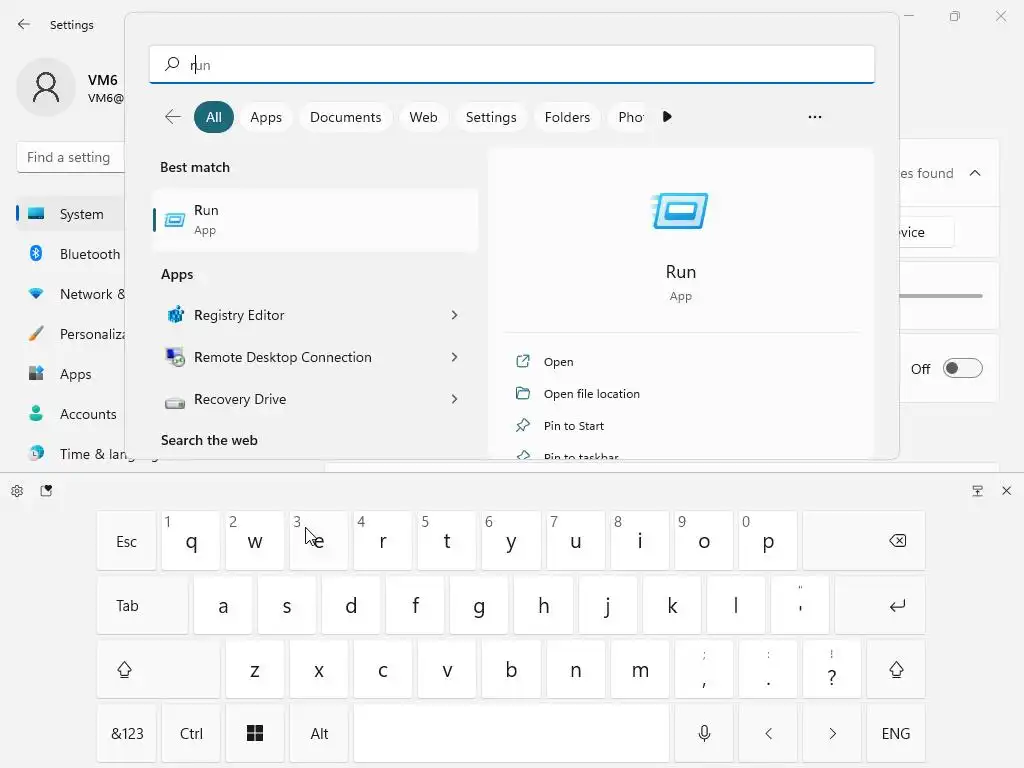The height and width of the screenshot is (768, 1024).
Task: Click the Registry Editor icon
Action: point(175,315)
